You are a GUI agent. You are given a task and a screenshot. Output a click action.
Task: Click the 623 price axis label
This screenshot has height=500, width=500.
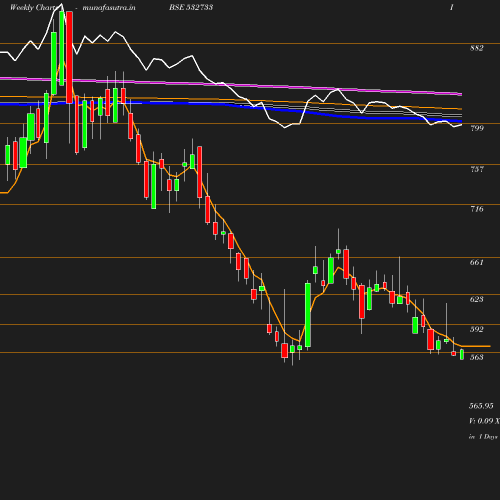[x=477, y=299]
